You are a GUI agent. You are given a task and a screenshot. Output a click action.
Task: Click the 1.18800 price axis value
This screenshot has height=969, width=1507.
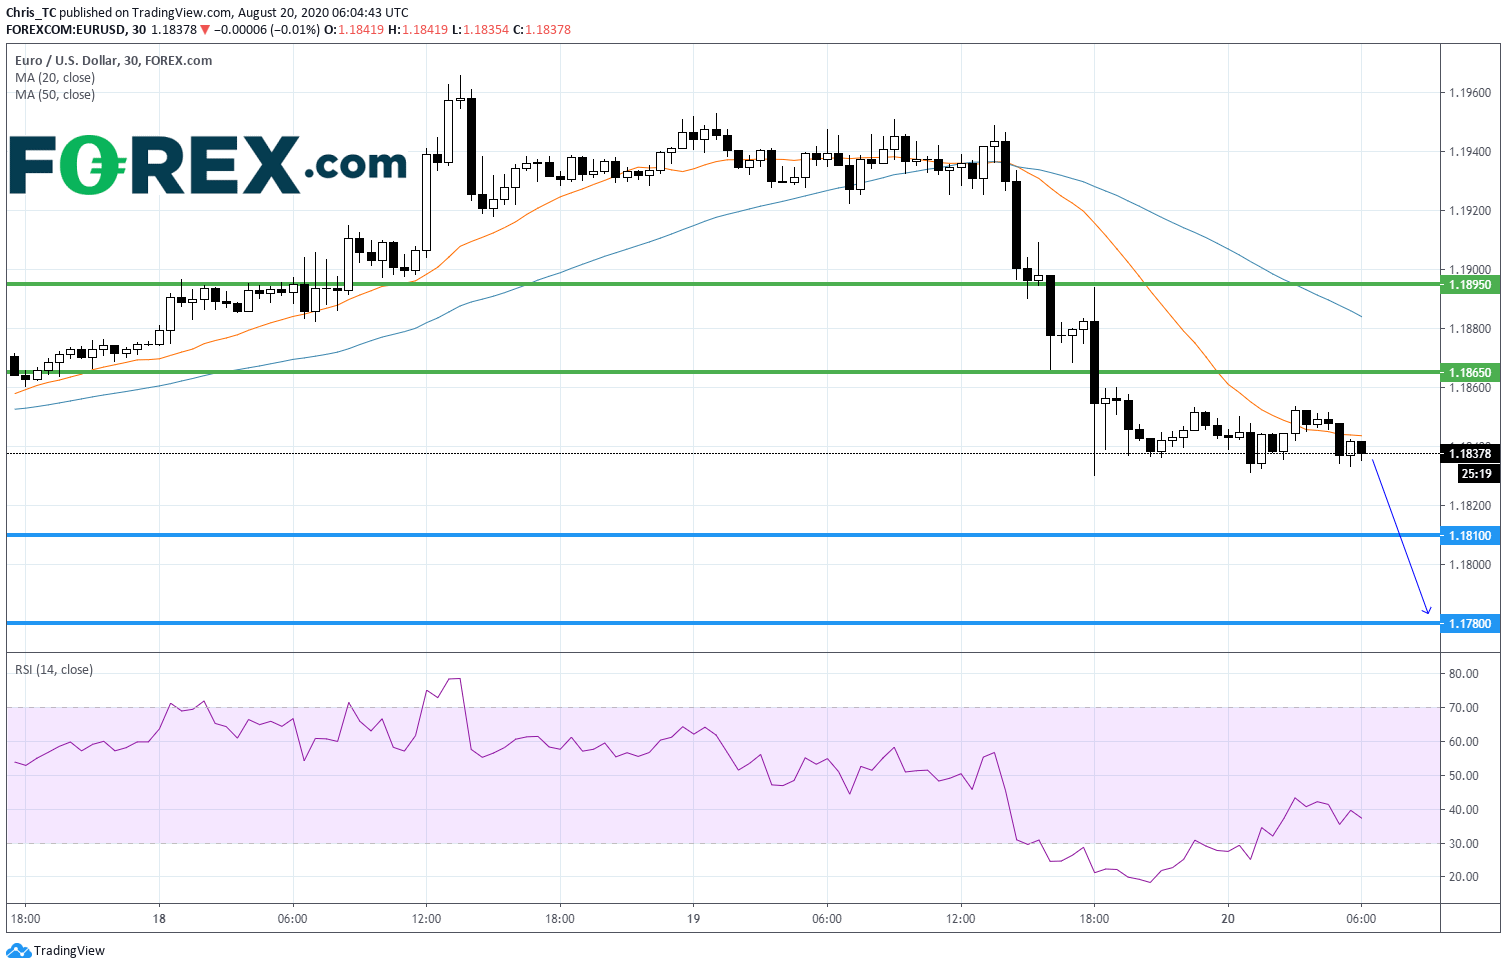click(1470, 329)
